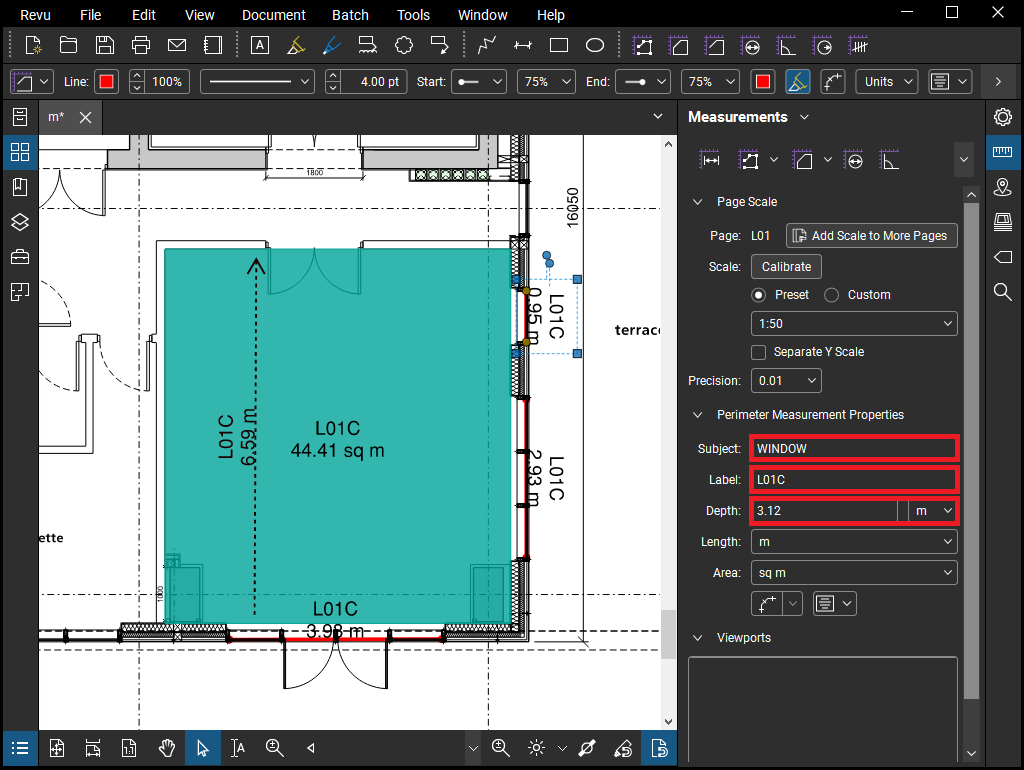Open the Document menu
The width and height of the screenshot is (1024, 770).
pyautogui.click(x=274, y=14)
